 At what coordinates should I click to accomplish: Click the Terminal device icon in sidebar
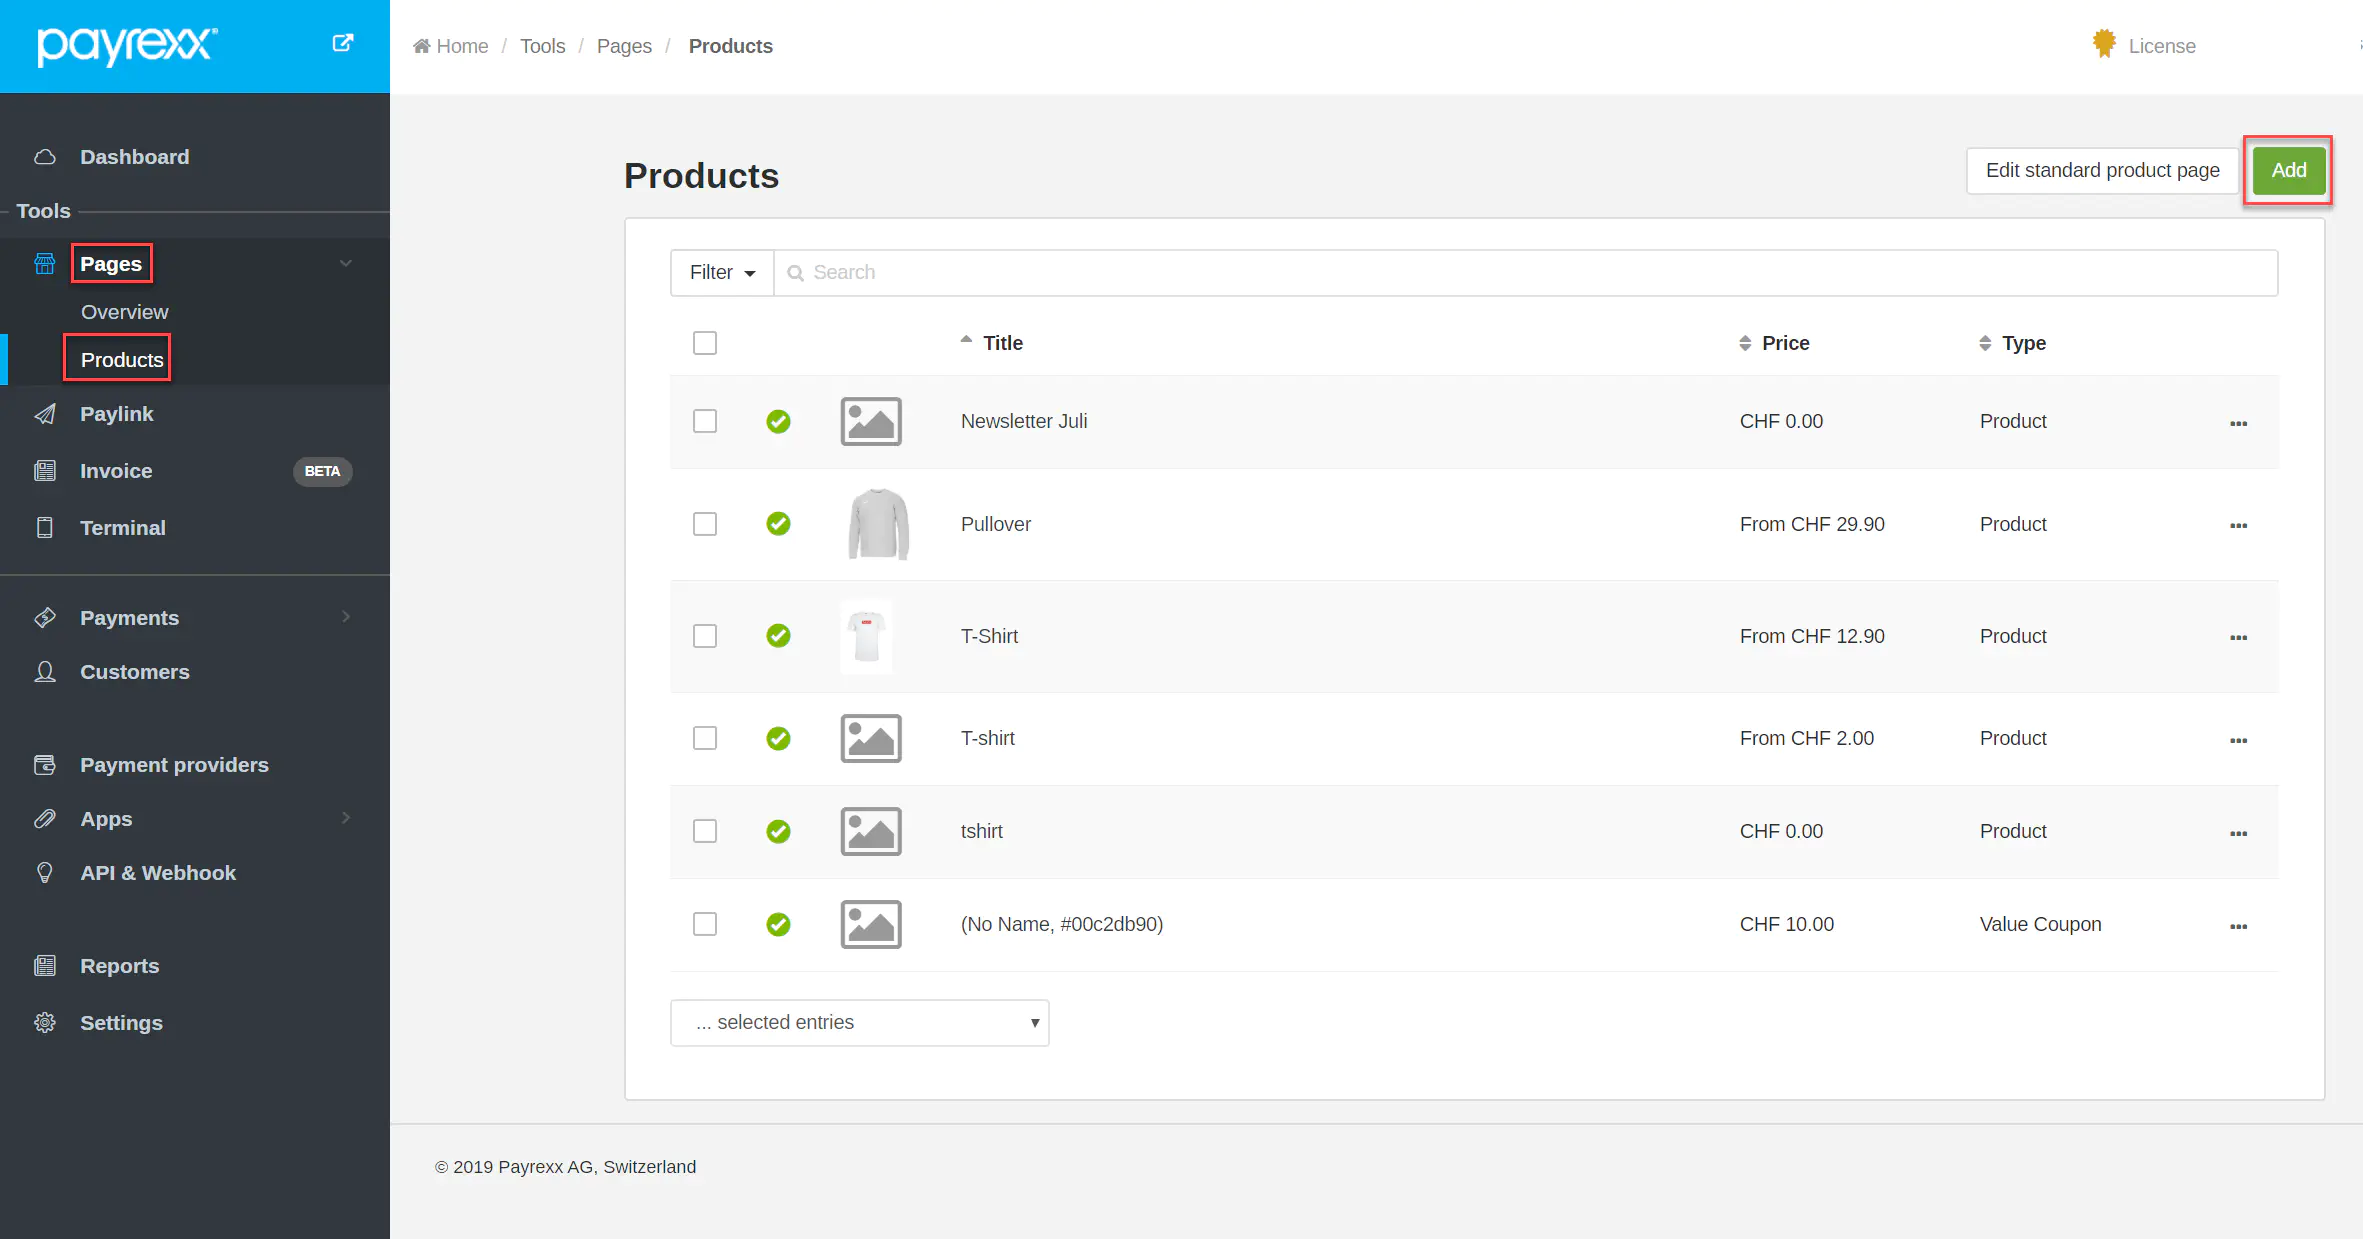tap(45, 527)
